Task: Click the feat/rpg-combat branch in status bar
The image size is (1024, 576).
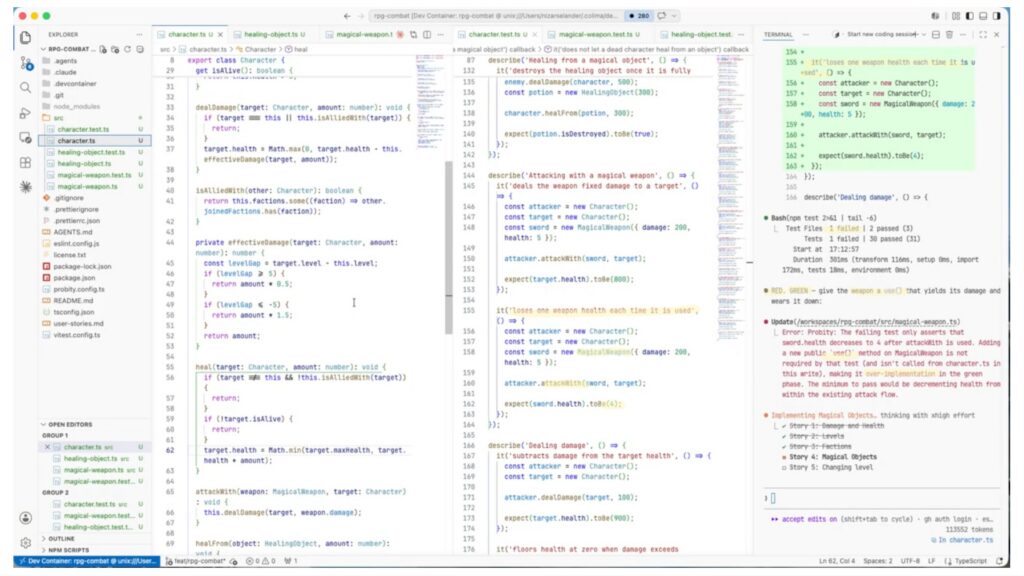Action: coord(200,561)
